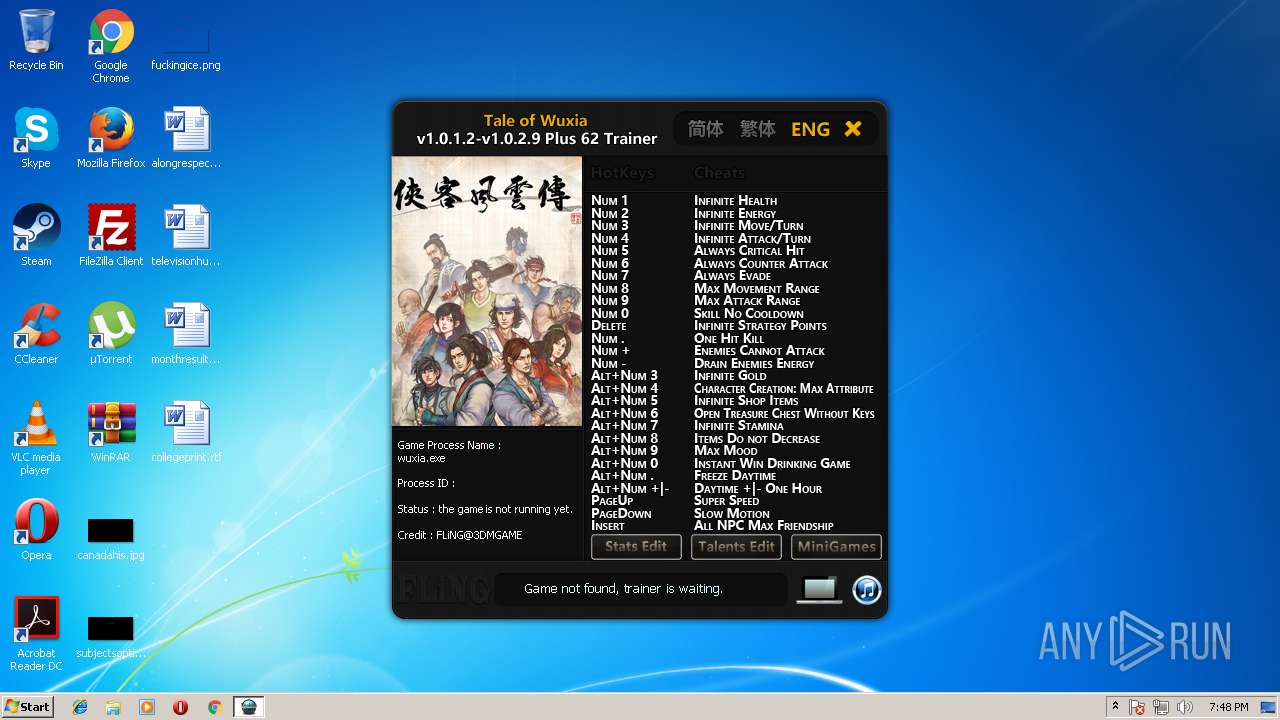
Task: Click the 7:48 PM taskbar clock
Action: click(x=1228, y=707)
